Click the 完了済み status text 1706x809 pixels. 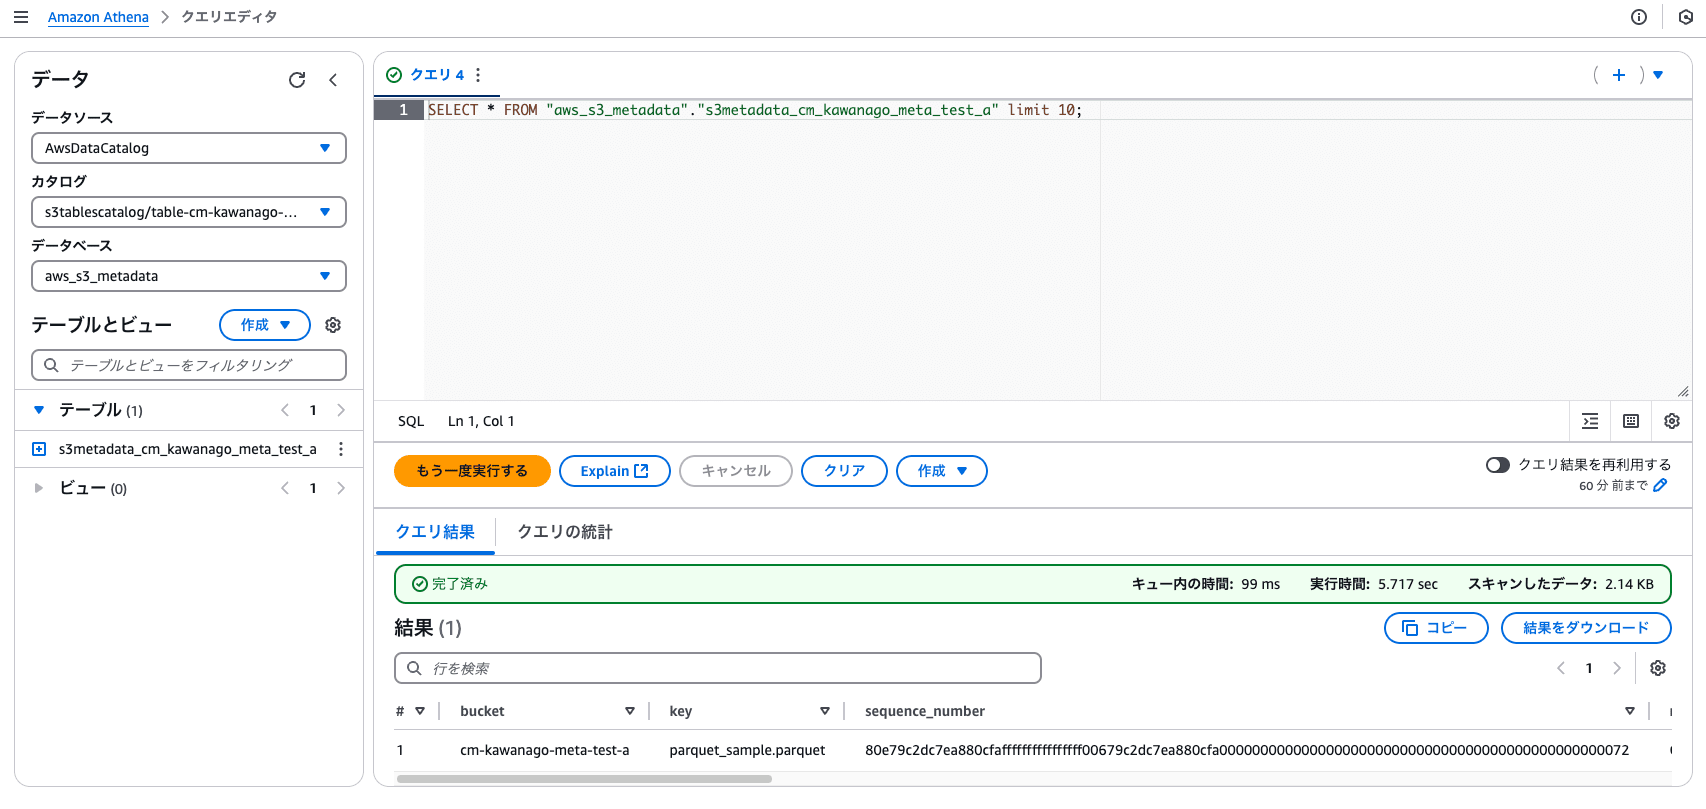point(460,584)
